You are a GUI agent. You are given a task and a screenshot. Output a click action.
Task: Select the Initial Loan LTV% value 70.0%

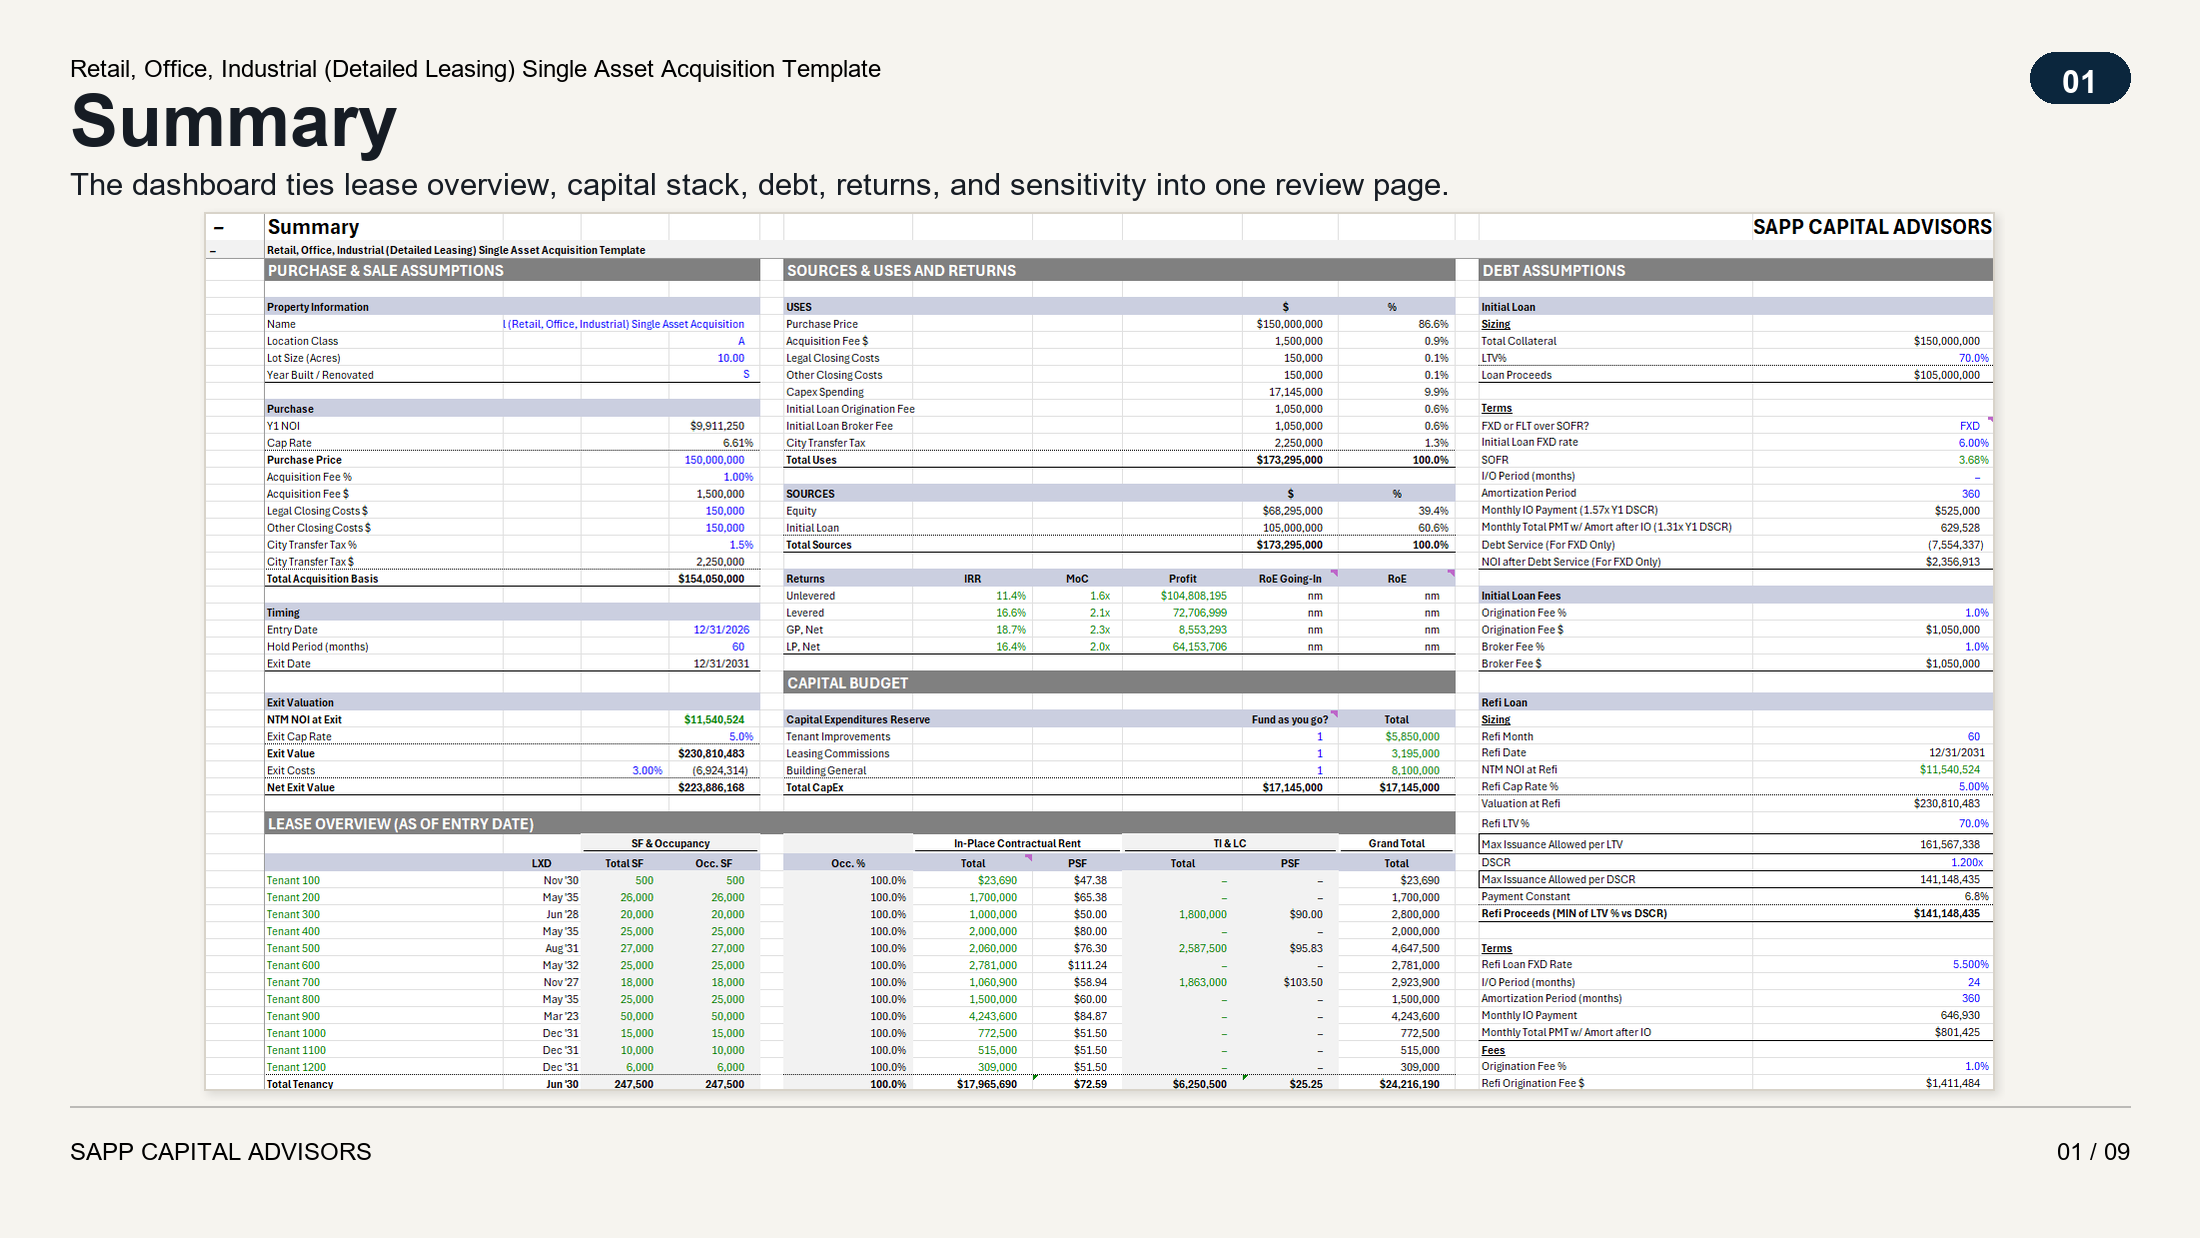(x=1974, y=358)
